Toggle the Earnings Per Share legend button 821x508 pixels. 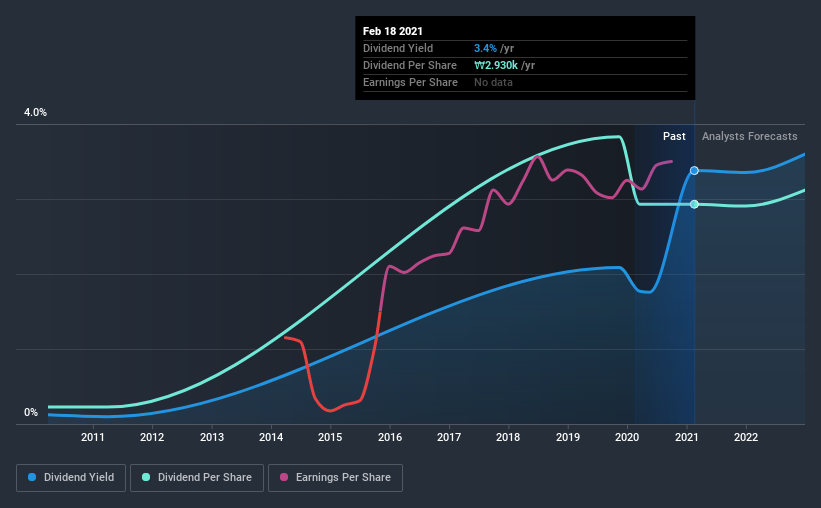(335, 478)
